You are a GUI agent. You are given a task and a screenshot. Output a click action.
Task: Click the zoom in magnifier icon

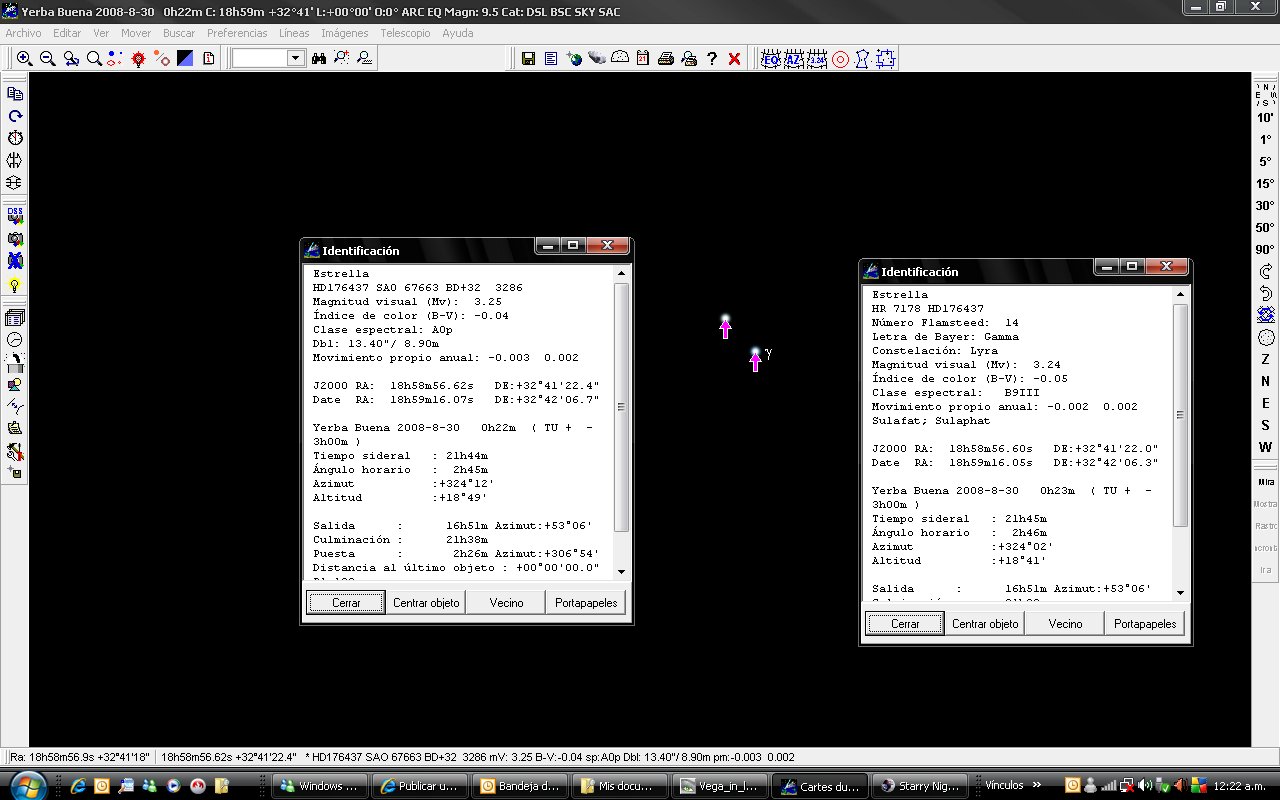tap(24, 59)
